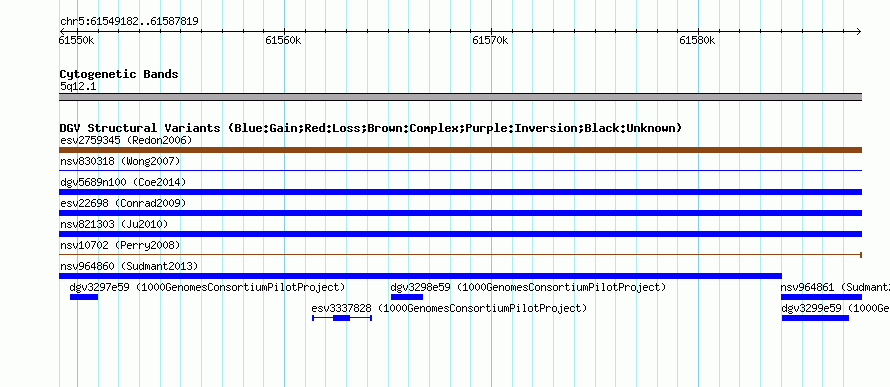This screenshot has height=387, width=890.
Task: Click the esv22698 blue gain bar
Action: click(460, 213)
